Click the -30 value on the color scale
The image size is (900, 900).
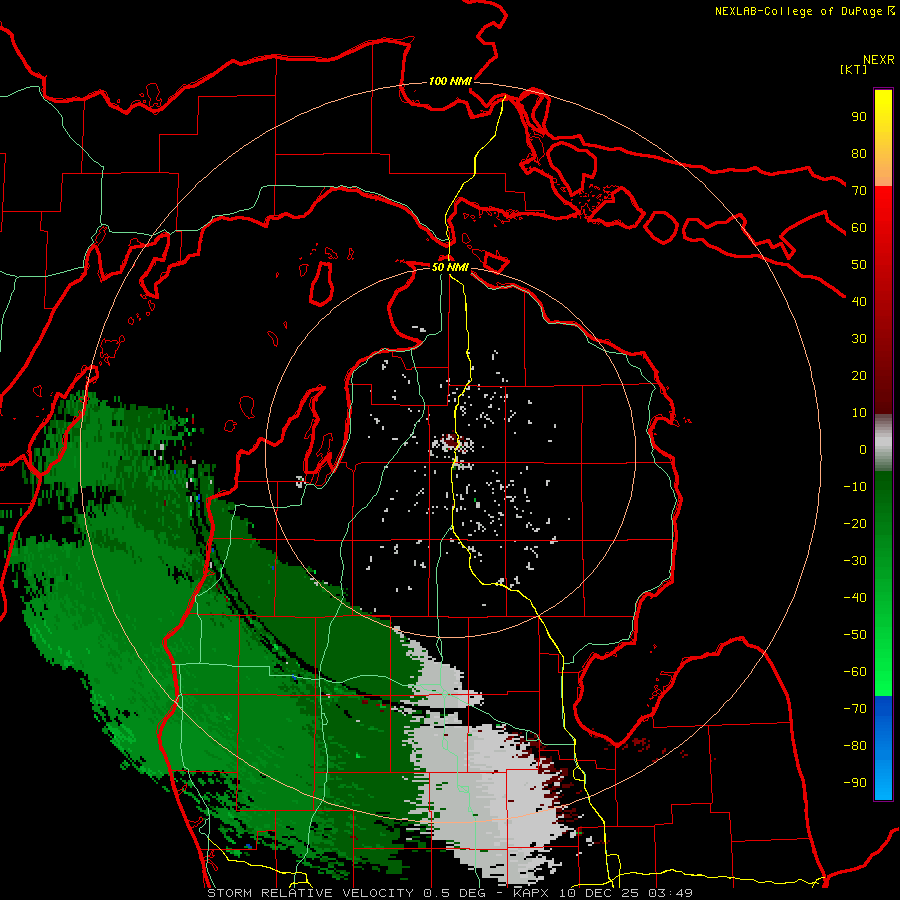[855, 561]
